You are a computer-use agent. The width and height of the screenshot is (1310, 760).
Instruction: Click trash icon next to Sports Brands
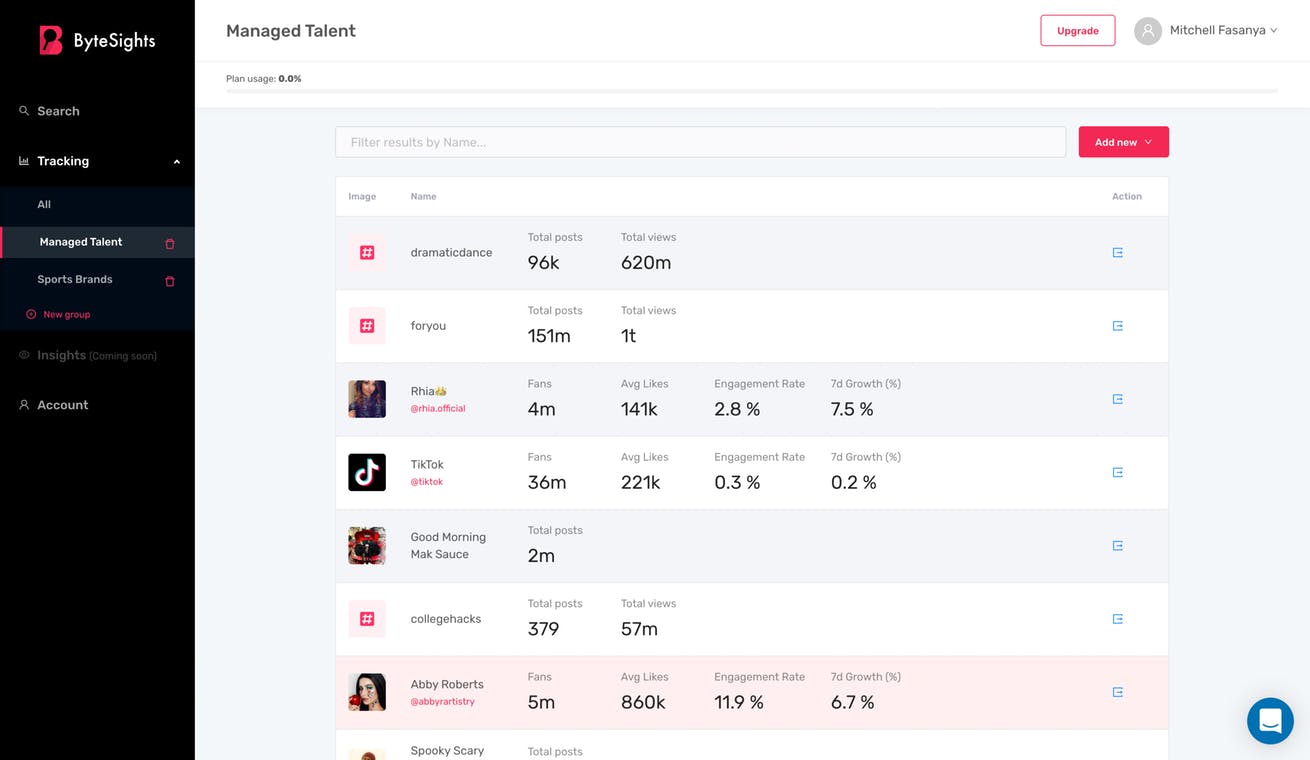[x=170, y=281]
